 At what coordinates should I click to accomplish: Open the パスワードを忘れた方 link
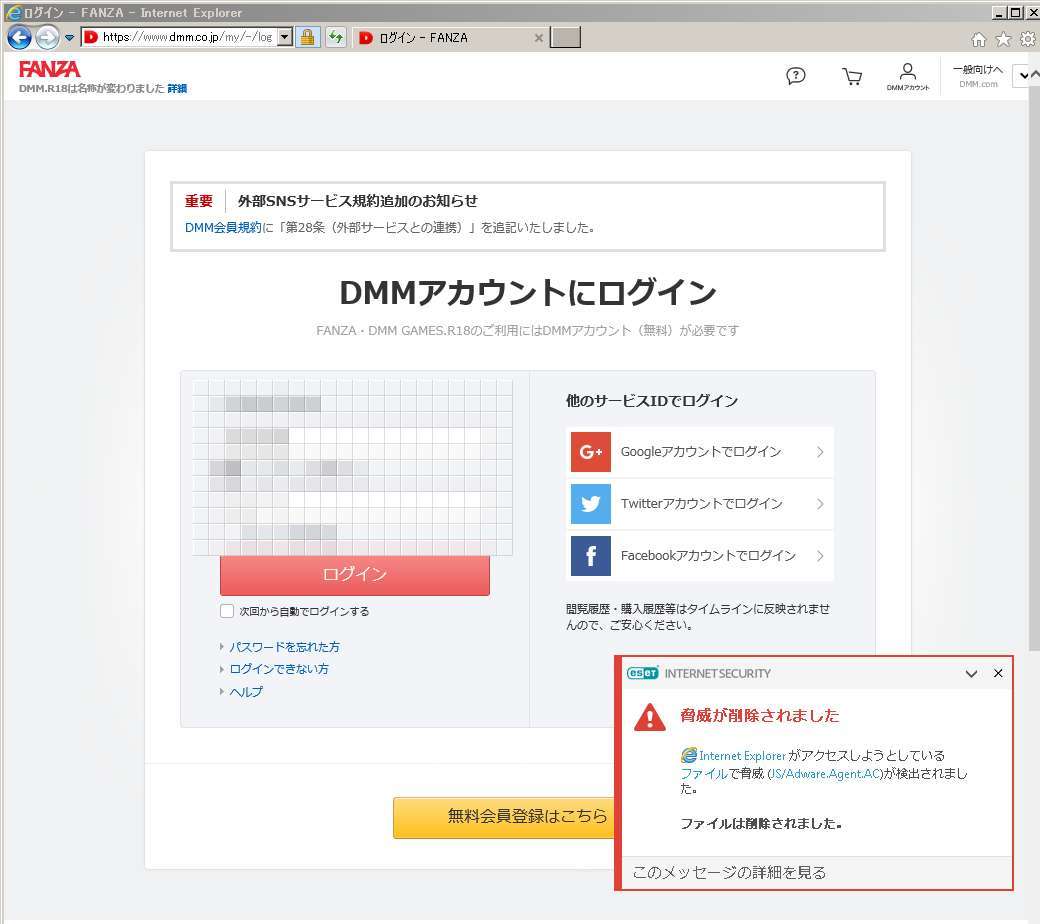(285, 647)
